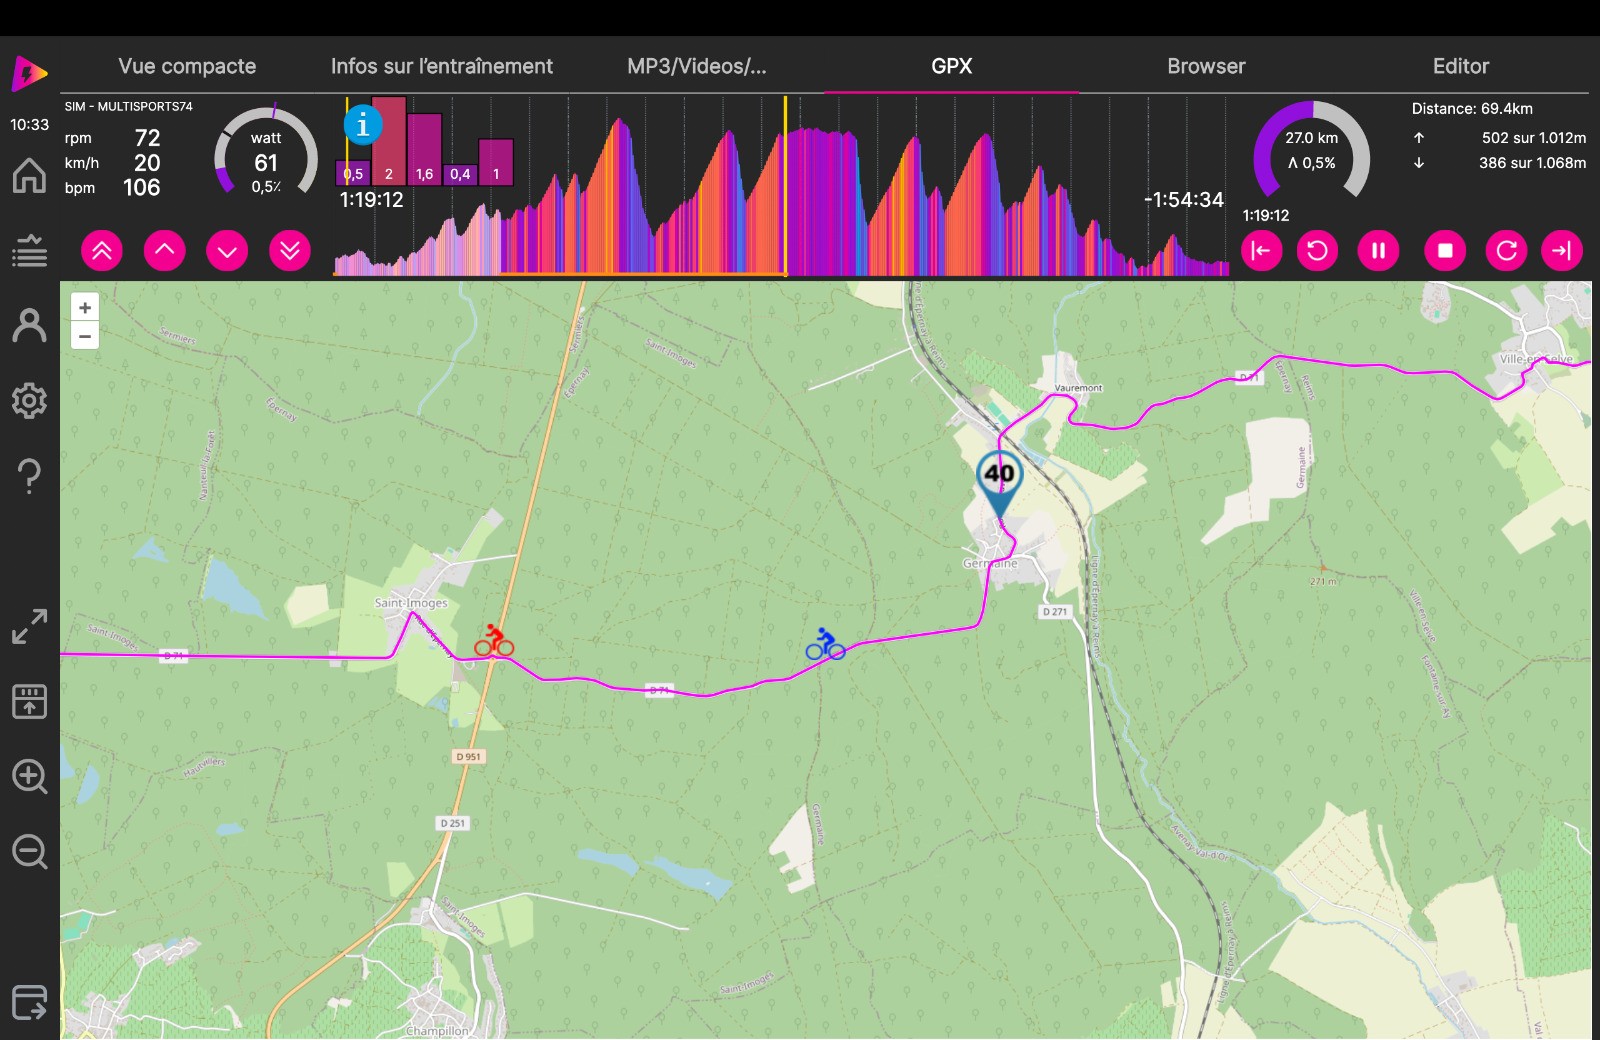This screenshot has width=1600, height=1040.
Task: Toggle fullscreen with the expand arrows icon
Action: pyautogui.click(x=29, y=627)
